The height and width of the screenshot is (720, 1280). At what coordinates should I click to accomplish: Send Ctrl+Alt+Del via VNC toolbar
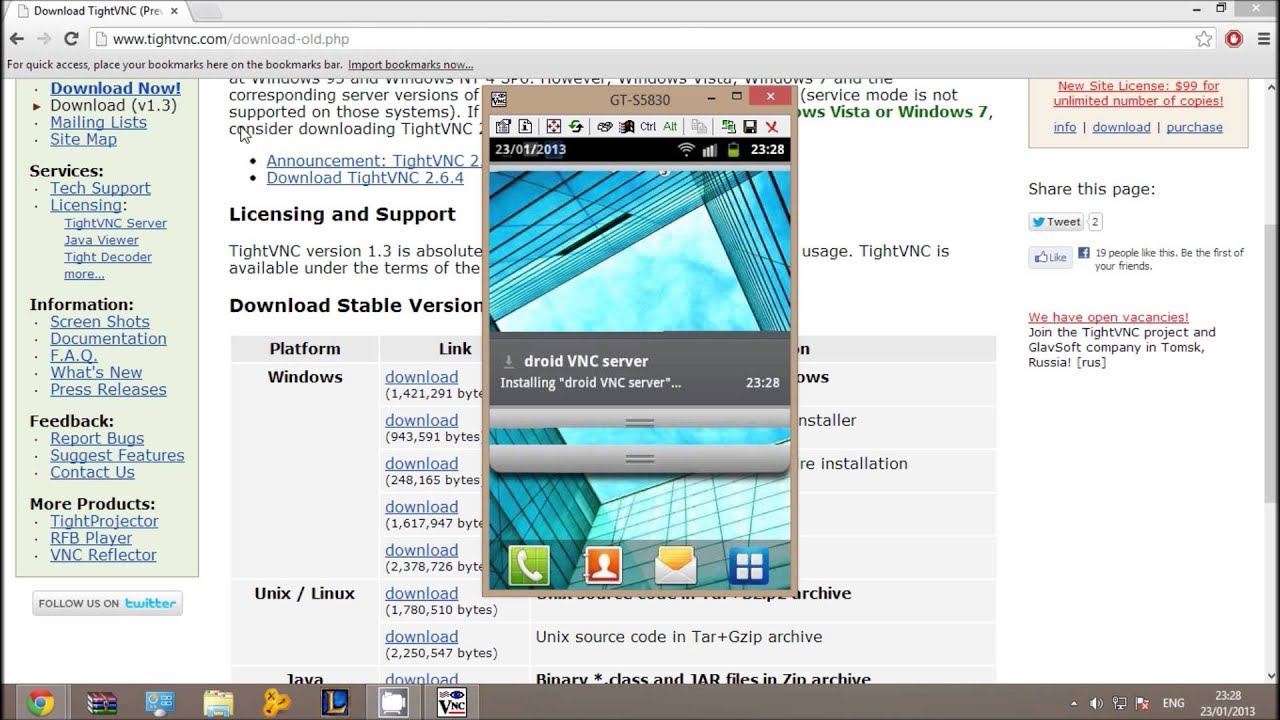[x=605, y=127]
